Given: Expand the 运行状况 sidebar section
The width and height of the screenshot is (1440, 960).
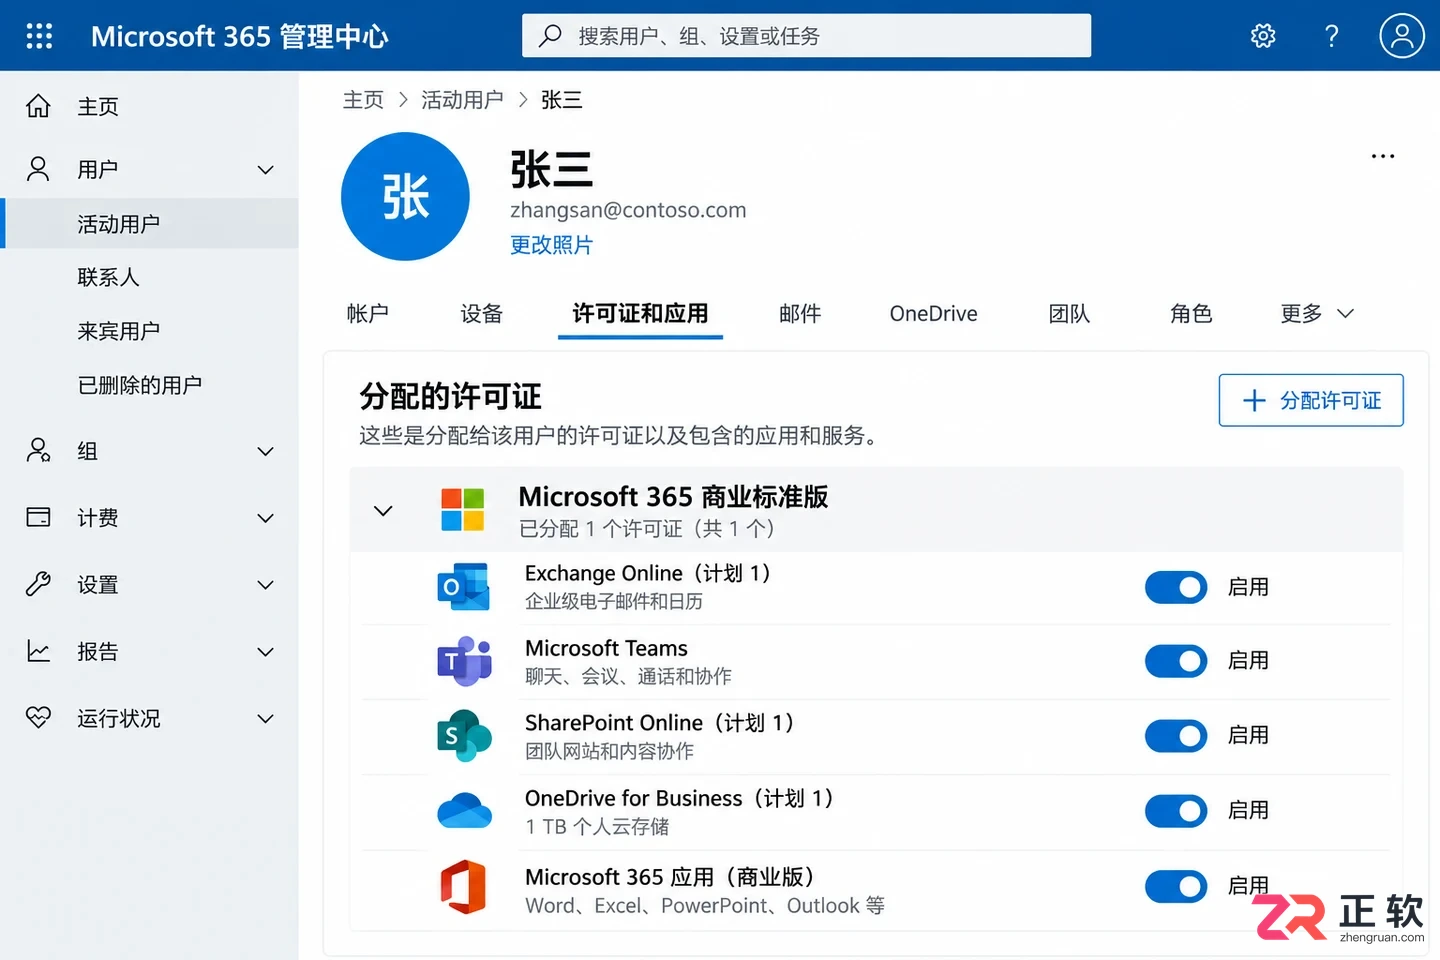Looking at the screenshot, I should coord(265,719).
